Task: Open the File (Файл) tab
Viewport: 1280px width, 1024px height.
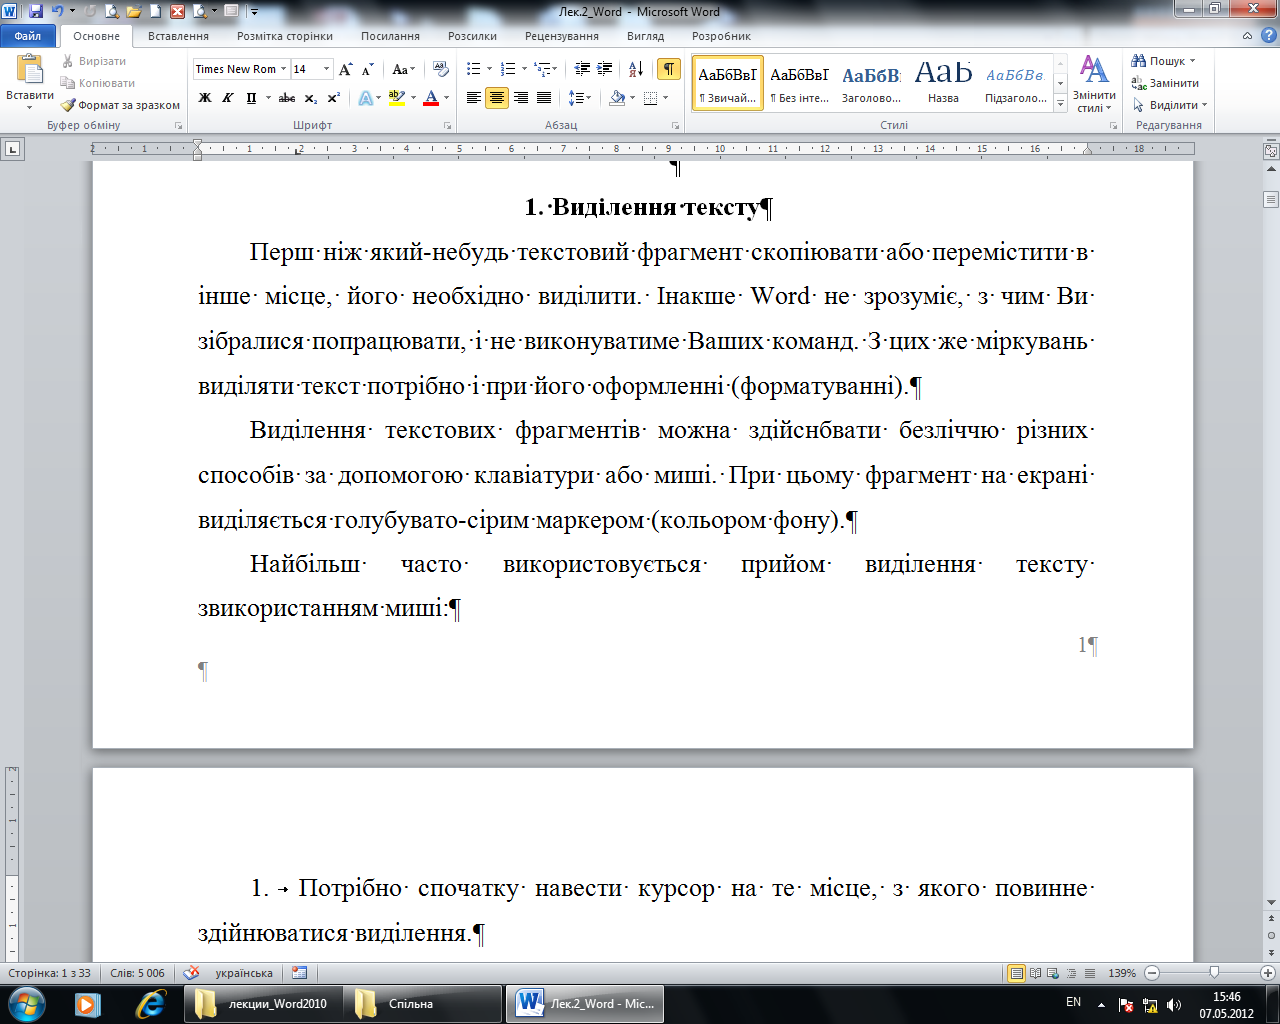Action: 29,36
